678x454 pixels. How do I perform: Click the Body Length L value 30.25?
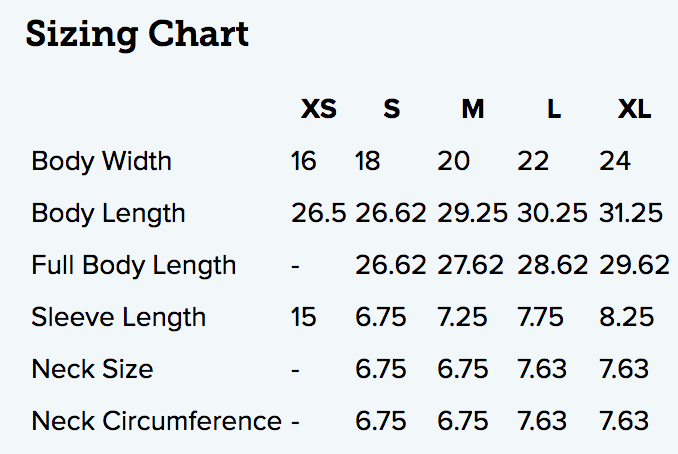pyautogui.click(x=553, y=213)
